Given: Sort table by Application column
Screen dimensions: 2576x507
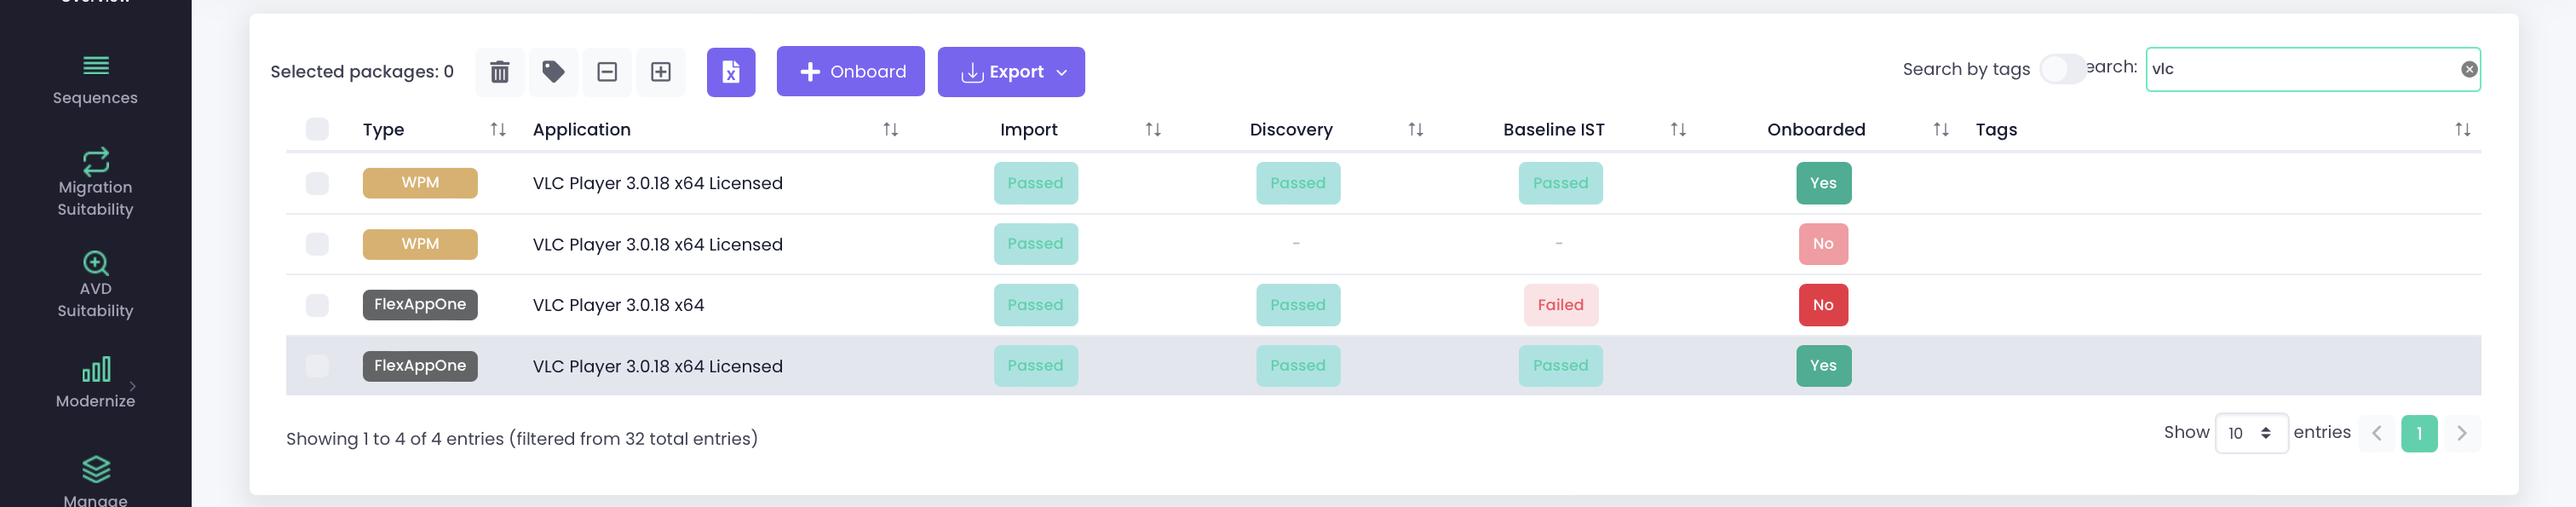Looking at the screenshot, I should [x=890, y=129].
